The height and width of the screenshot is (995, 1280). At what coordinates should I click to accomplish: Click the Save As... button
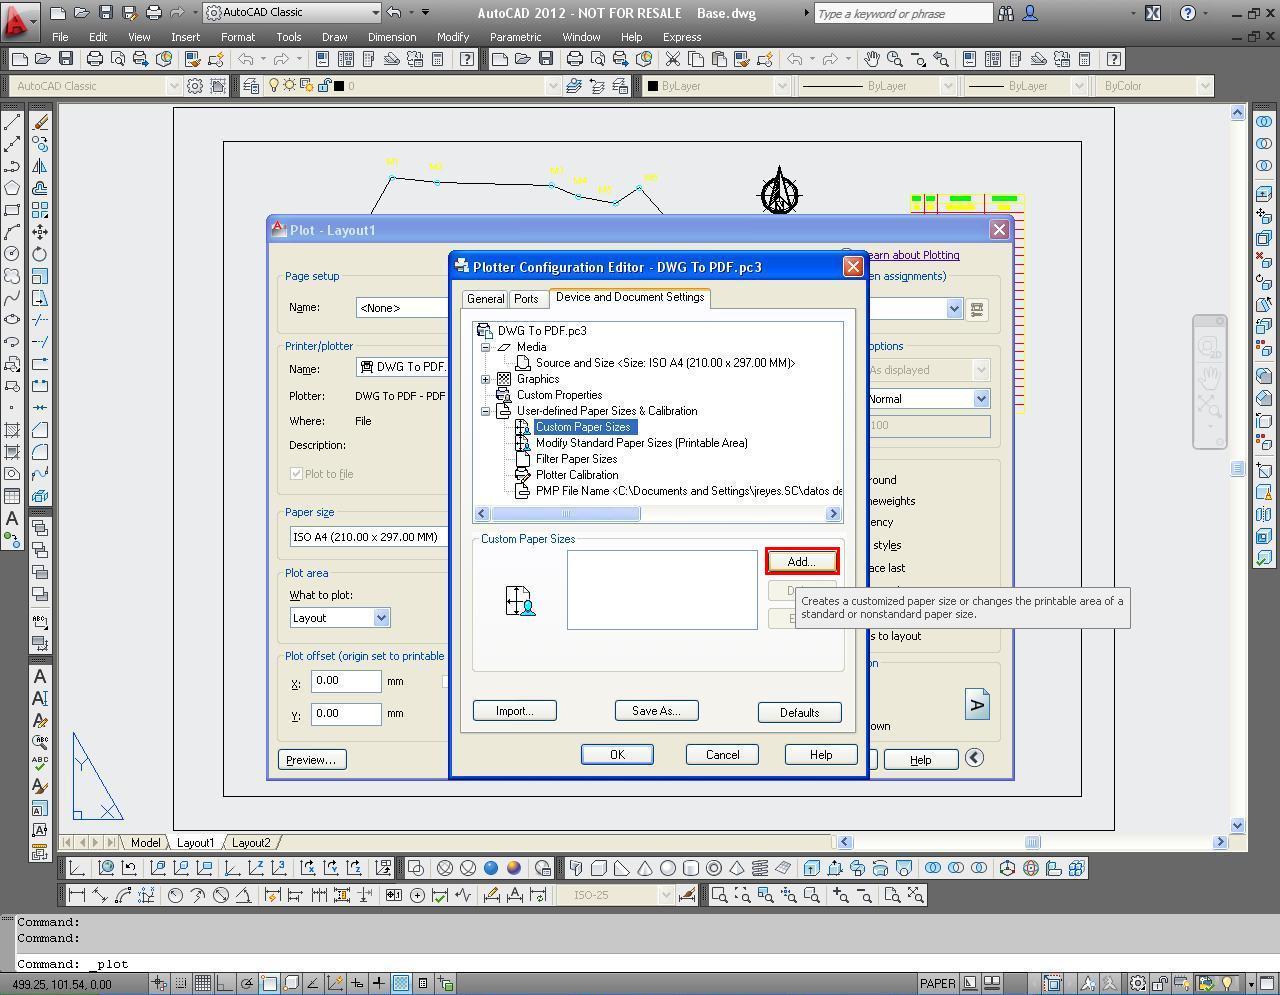[x=656, y=711]
